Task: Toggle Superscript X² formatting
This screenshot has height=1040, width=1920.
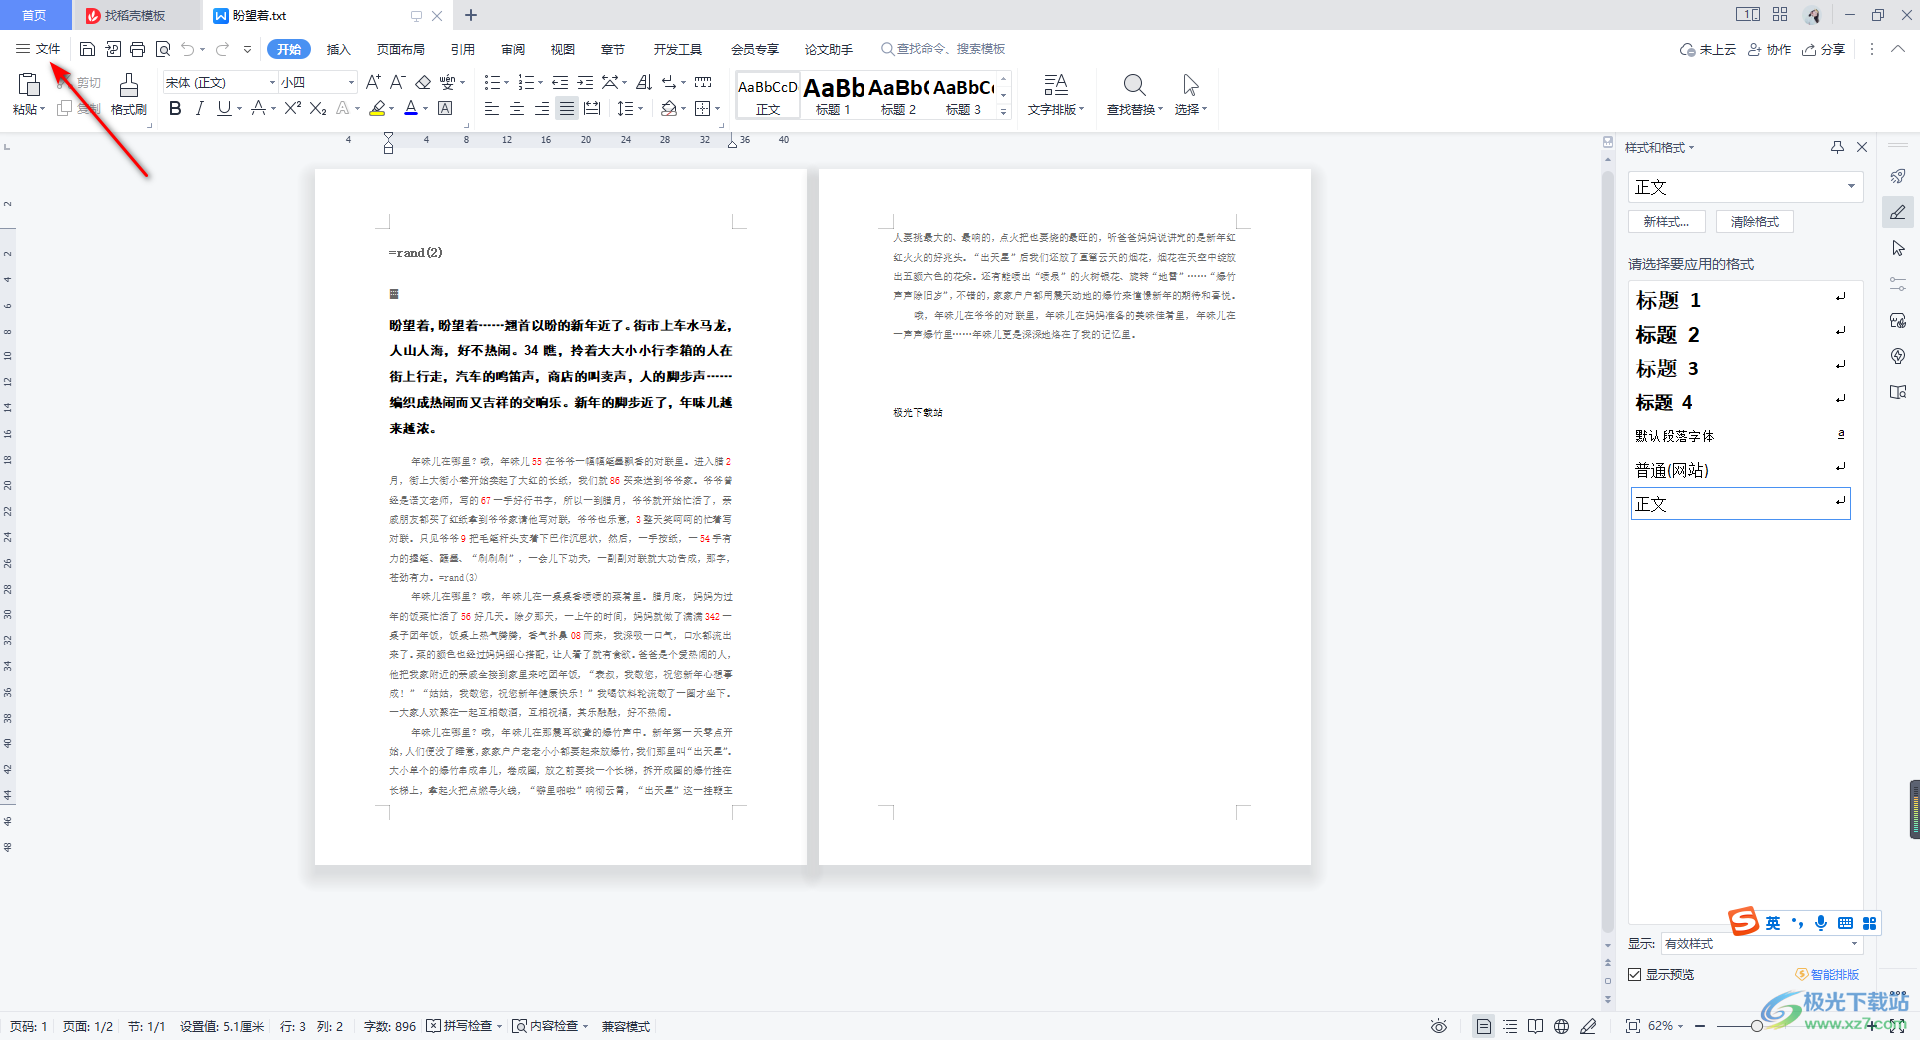Action: click(x=292, y=108)
